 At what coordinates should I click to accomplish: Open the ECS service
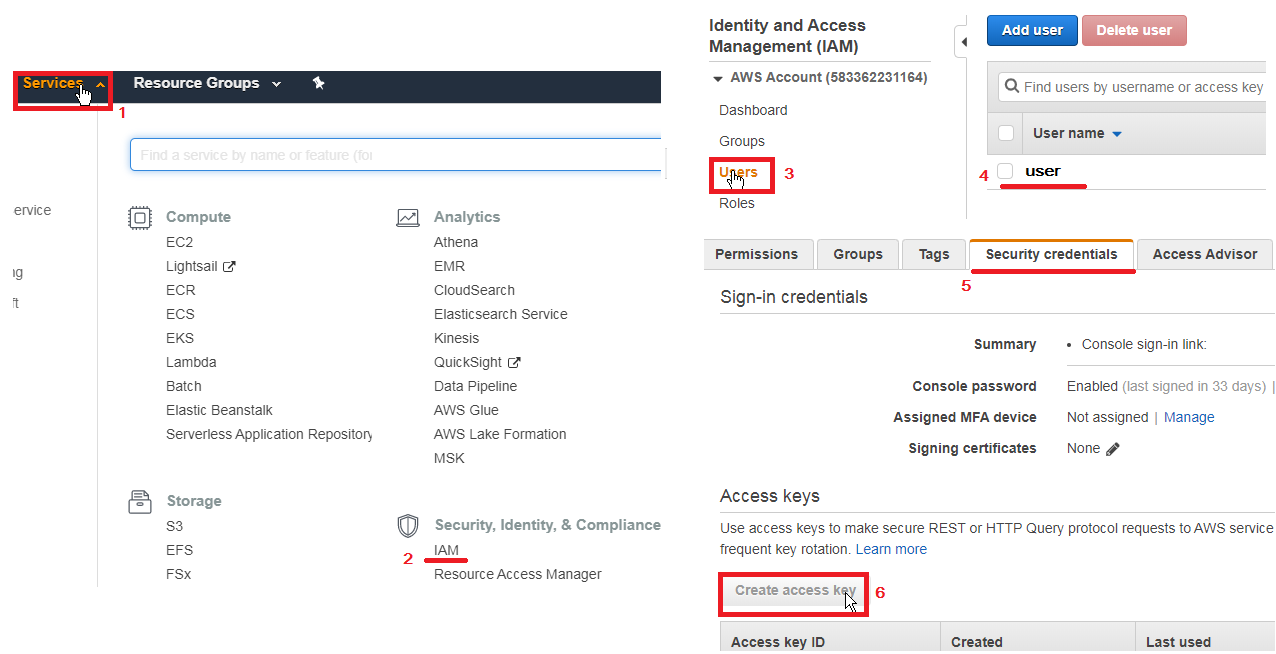pyautogui.click(x=180, y=314)
